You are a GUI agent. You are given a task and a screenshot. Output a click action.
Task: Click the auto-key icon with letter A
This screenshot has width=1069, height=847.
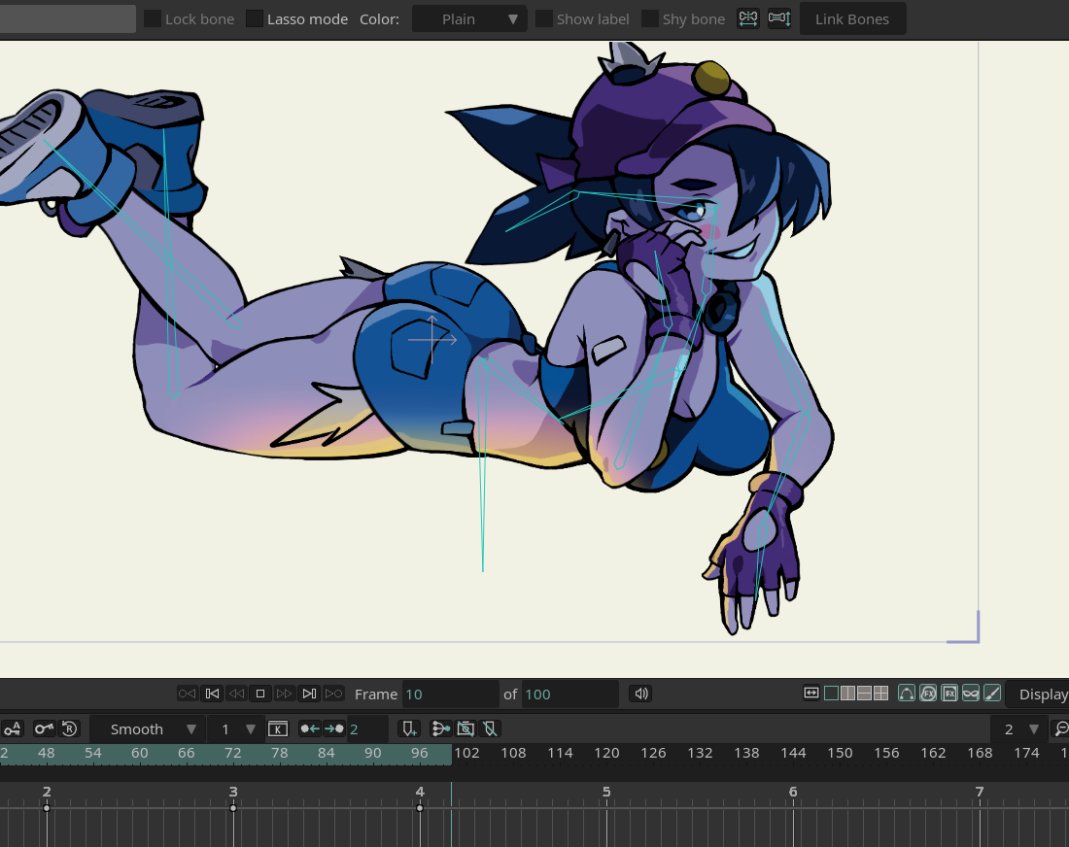(x=13, y=729)
